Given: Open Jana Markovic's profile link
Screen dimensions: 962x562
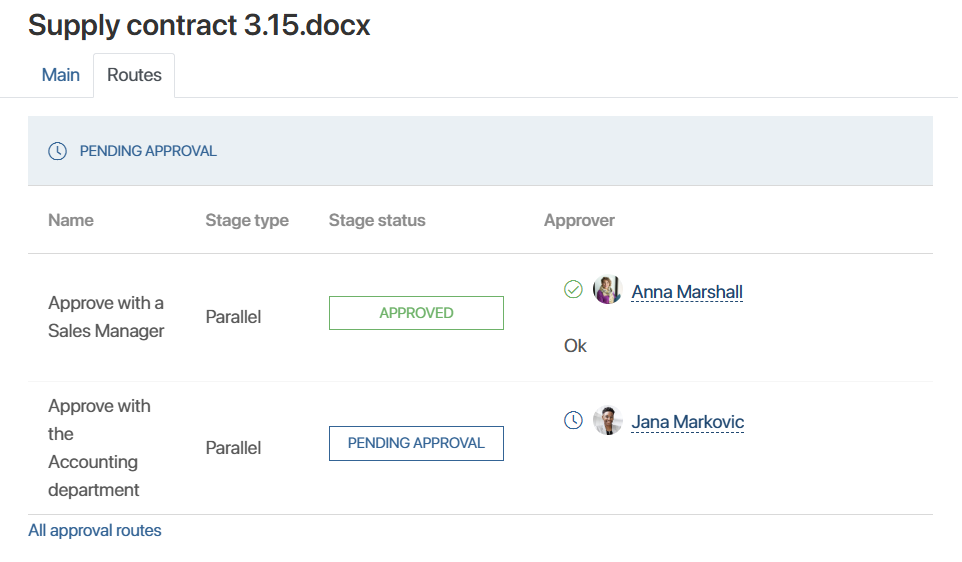Looking at the screenshot, I should point(688,422).
